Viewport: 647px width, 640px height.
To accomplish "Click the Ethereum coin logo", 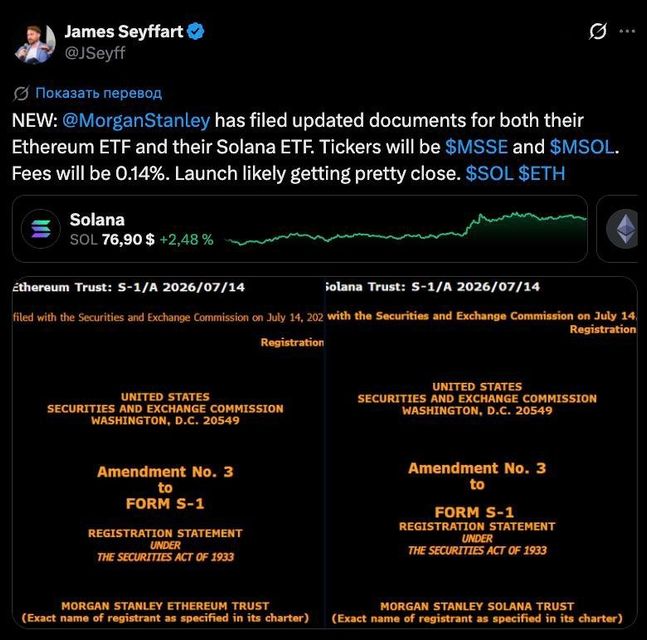I will coord(624,229).
